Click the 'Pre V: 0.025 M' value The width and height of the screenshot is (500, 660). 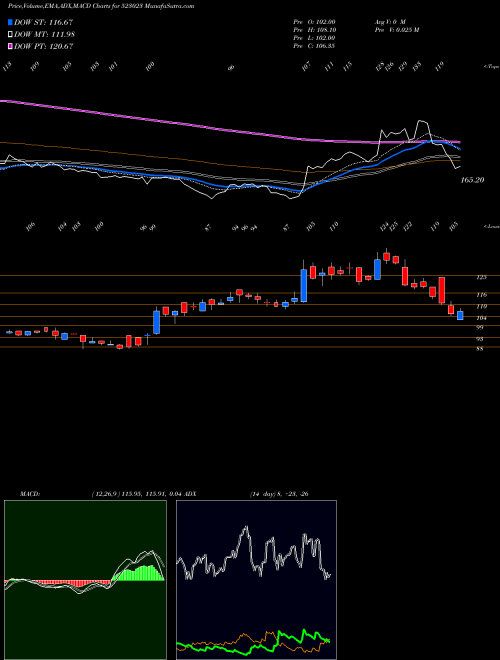click(396, 30)
